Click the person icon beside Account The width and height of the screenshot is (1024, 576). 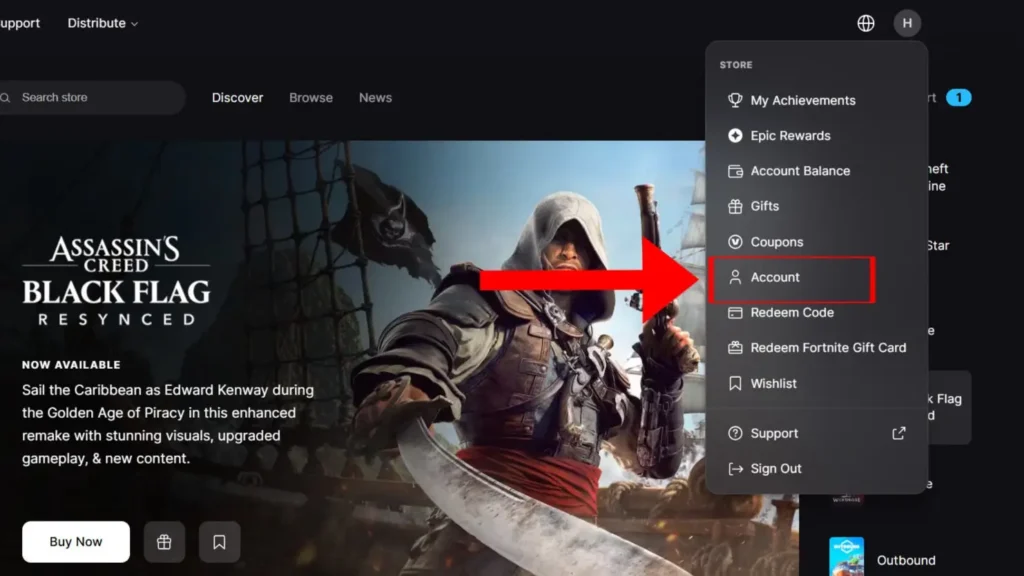pos(735,277)
